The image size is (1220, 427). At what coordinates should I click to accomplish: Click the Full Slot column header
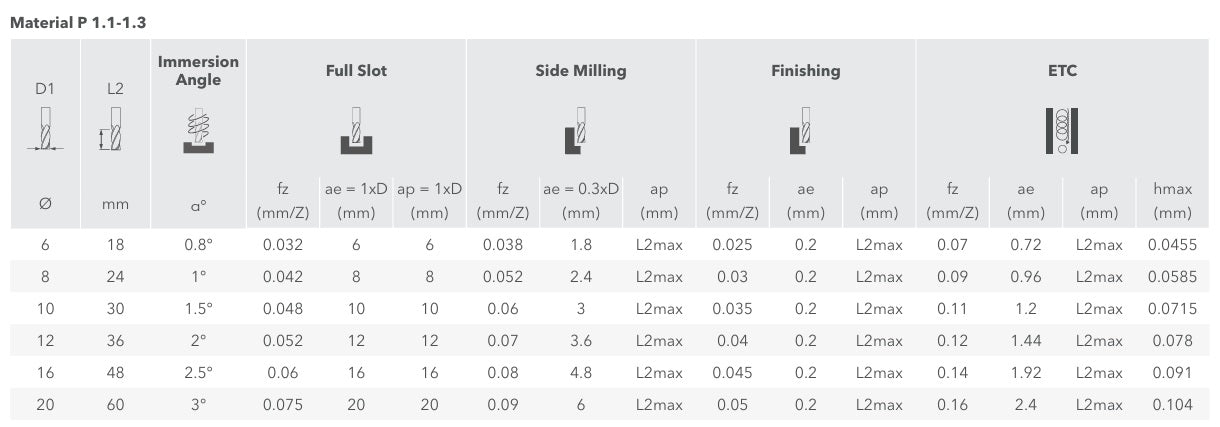click(356, 71)
